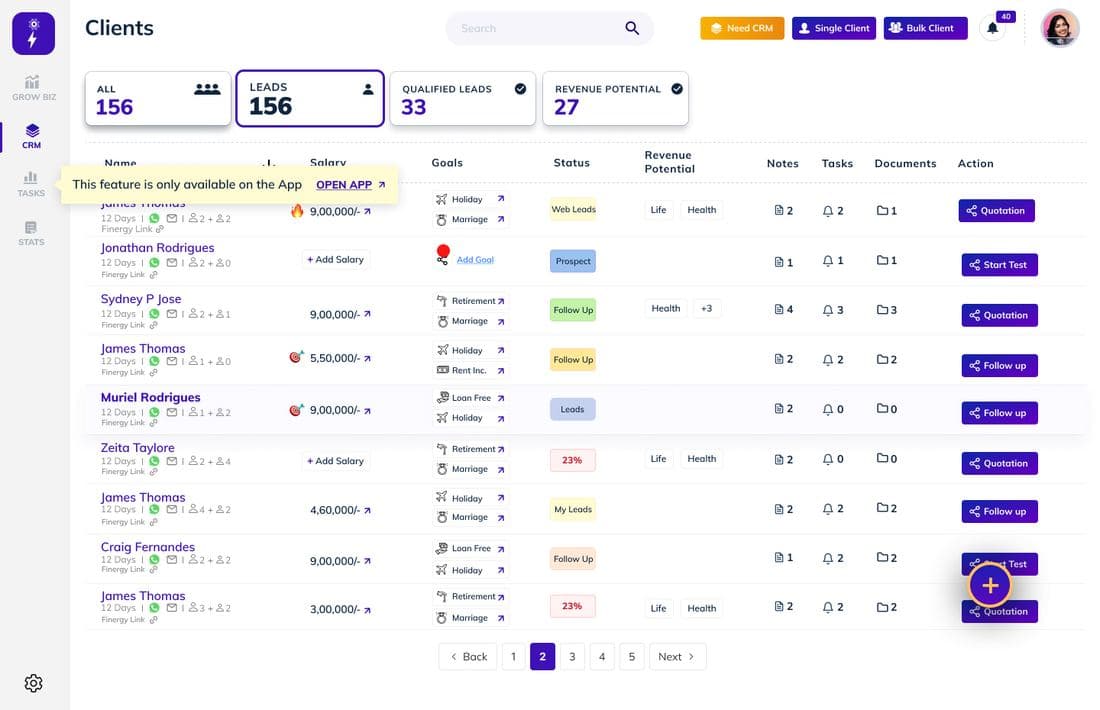Click the Revenue Potential column header
1100x710 pixels.
(x=669, y=162)
